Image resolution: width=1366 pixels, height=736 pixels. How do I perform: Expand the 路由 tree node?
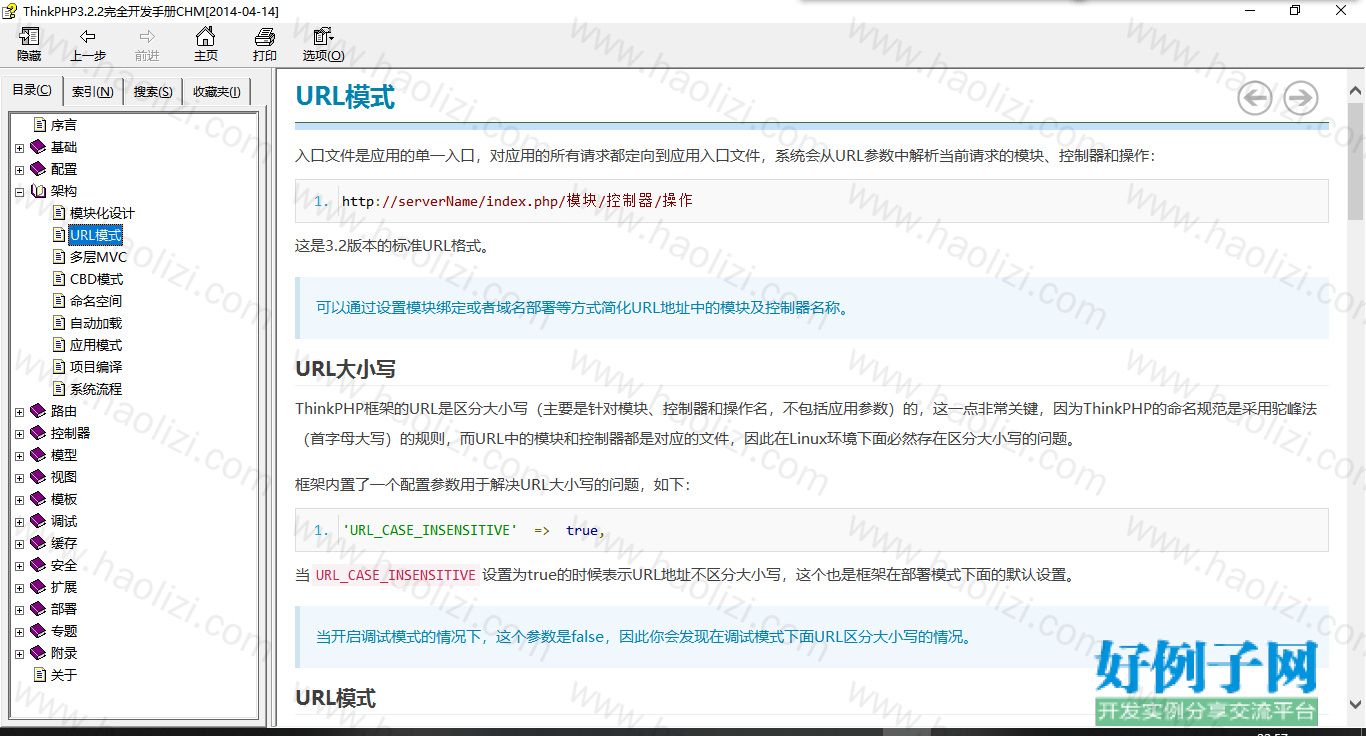tap(20, 412)
